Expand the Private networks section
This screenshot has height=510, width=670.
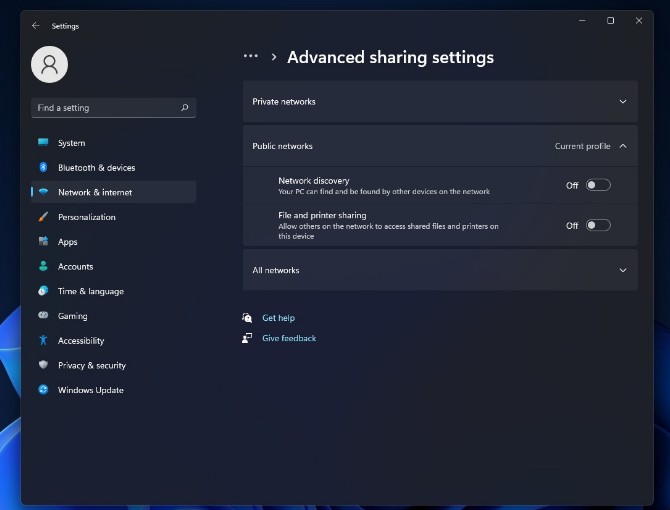(x=440, y=102)
